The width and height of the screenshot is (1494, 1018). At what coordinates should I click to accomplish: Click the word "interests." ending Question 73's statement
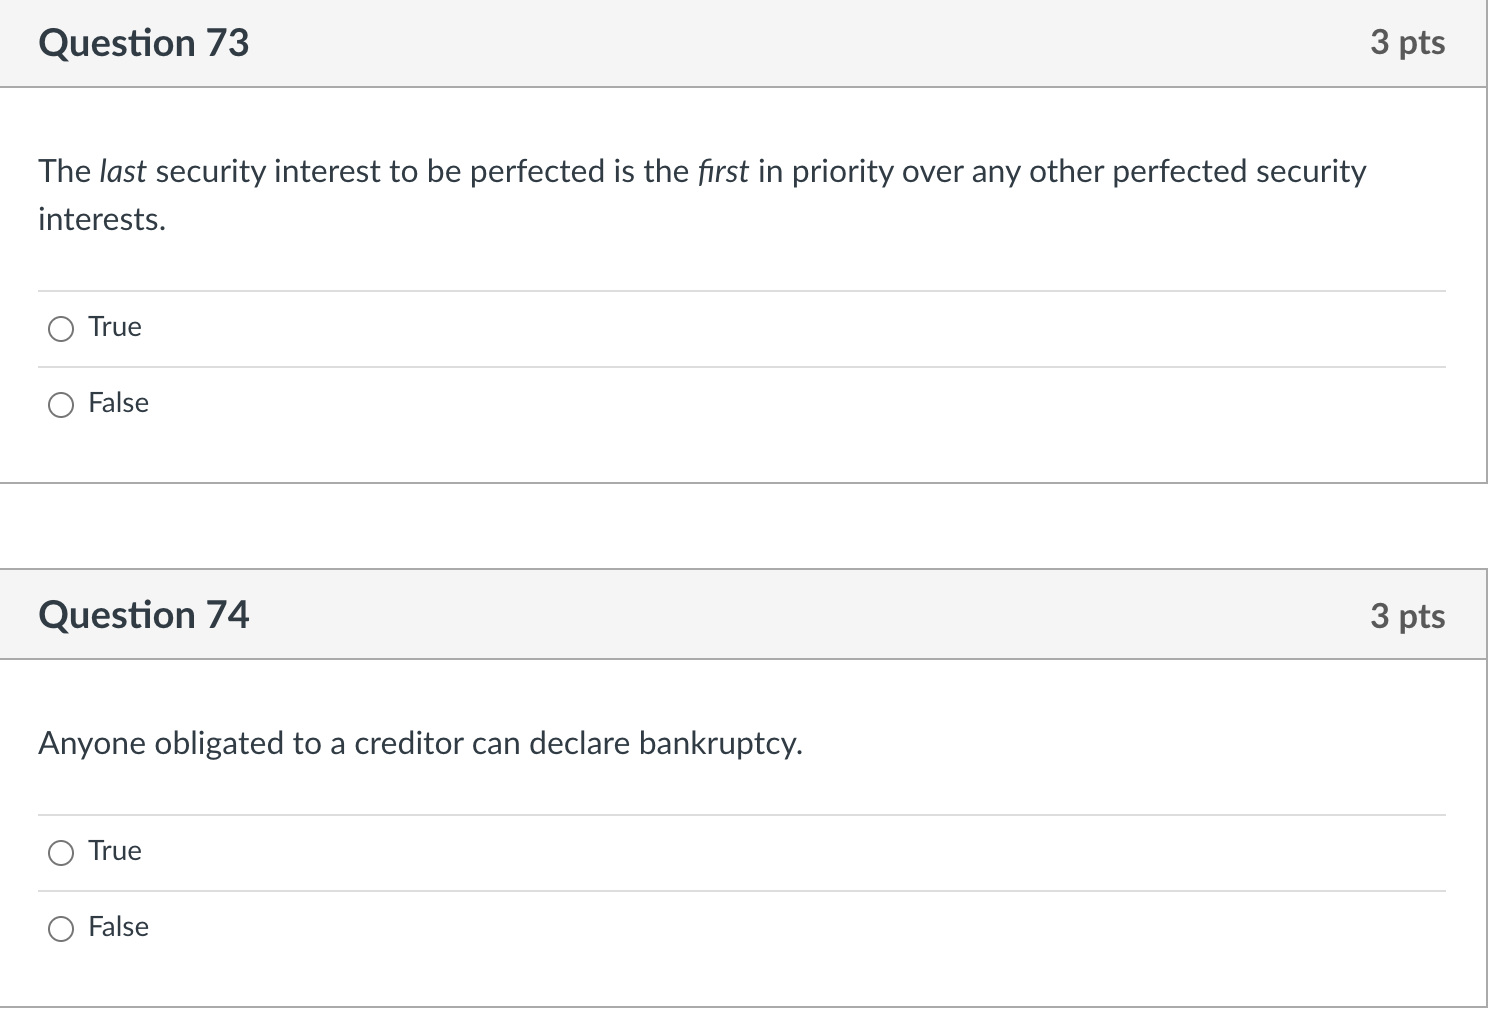pos(102,220)
